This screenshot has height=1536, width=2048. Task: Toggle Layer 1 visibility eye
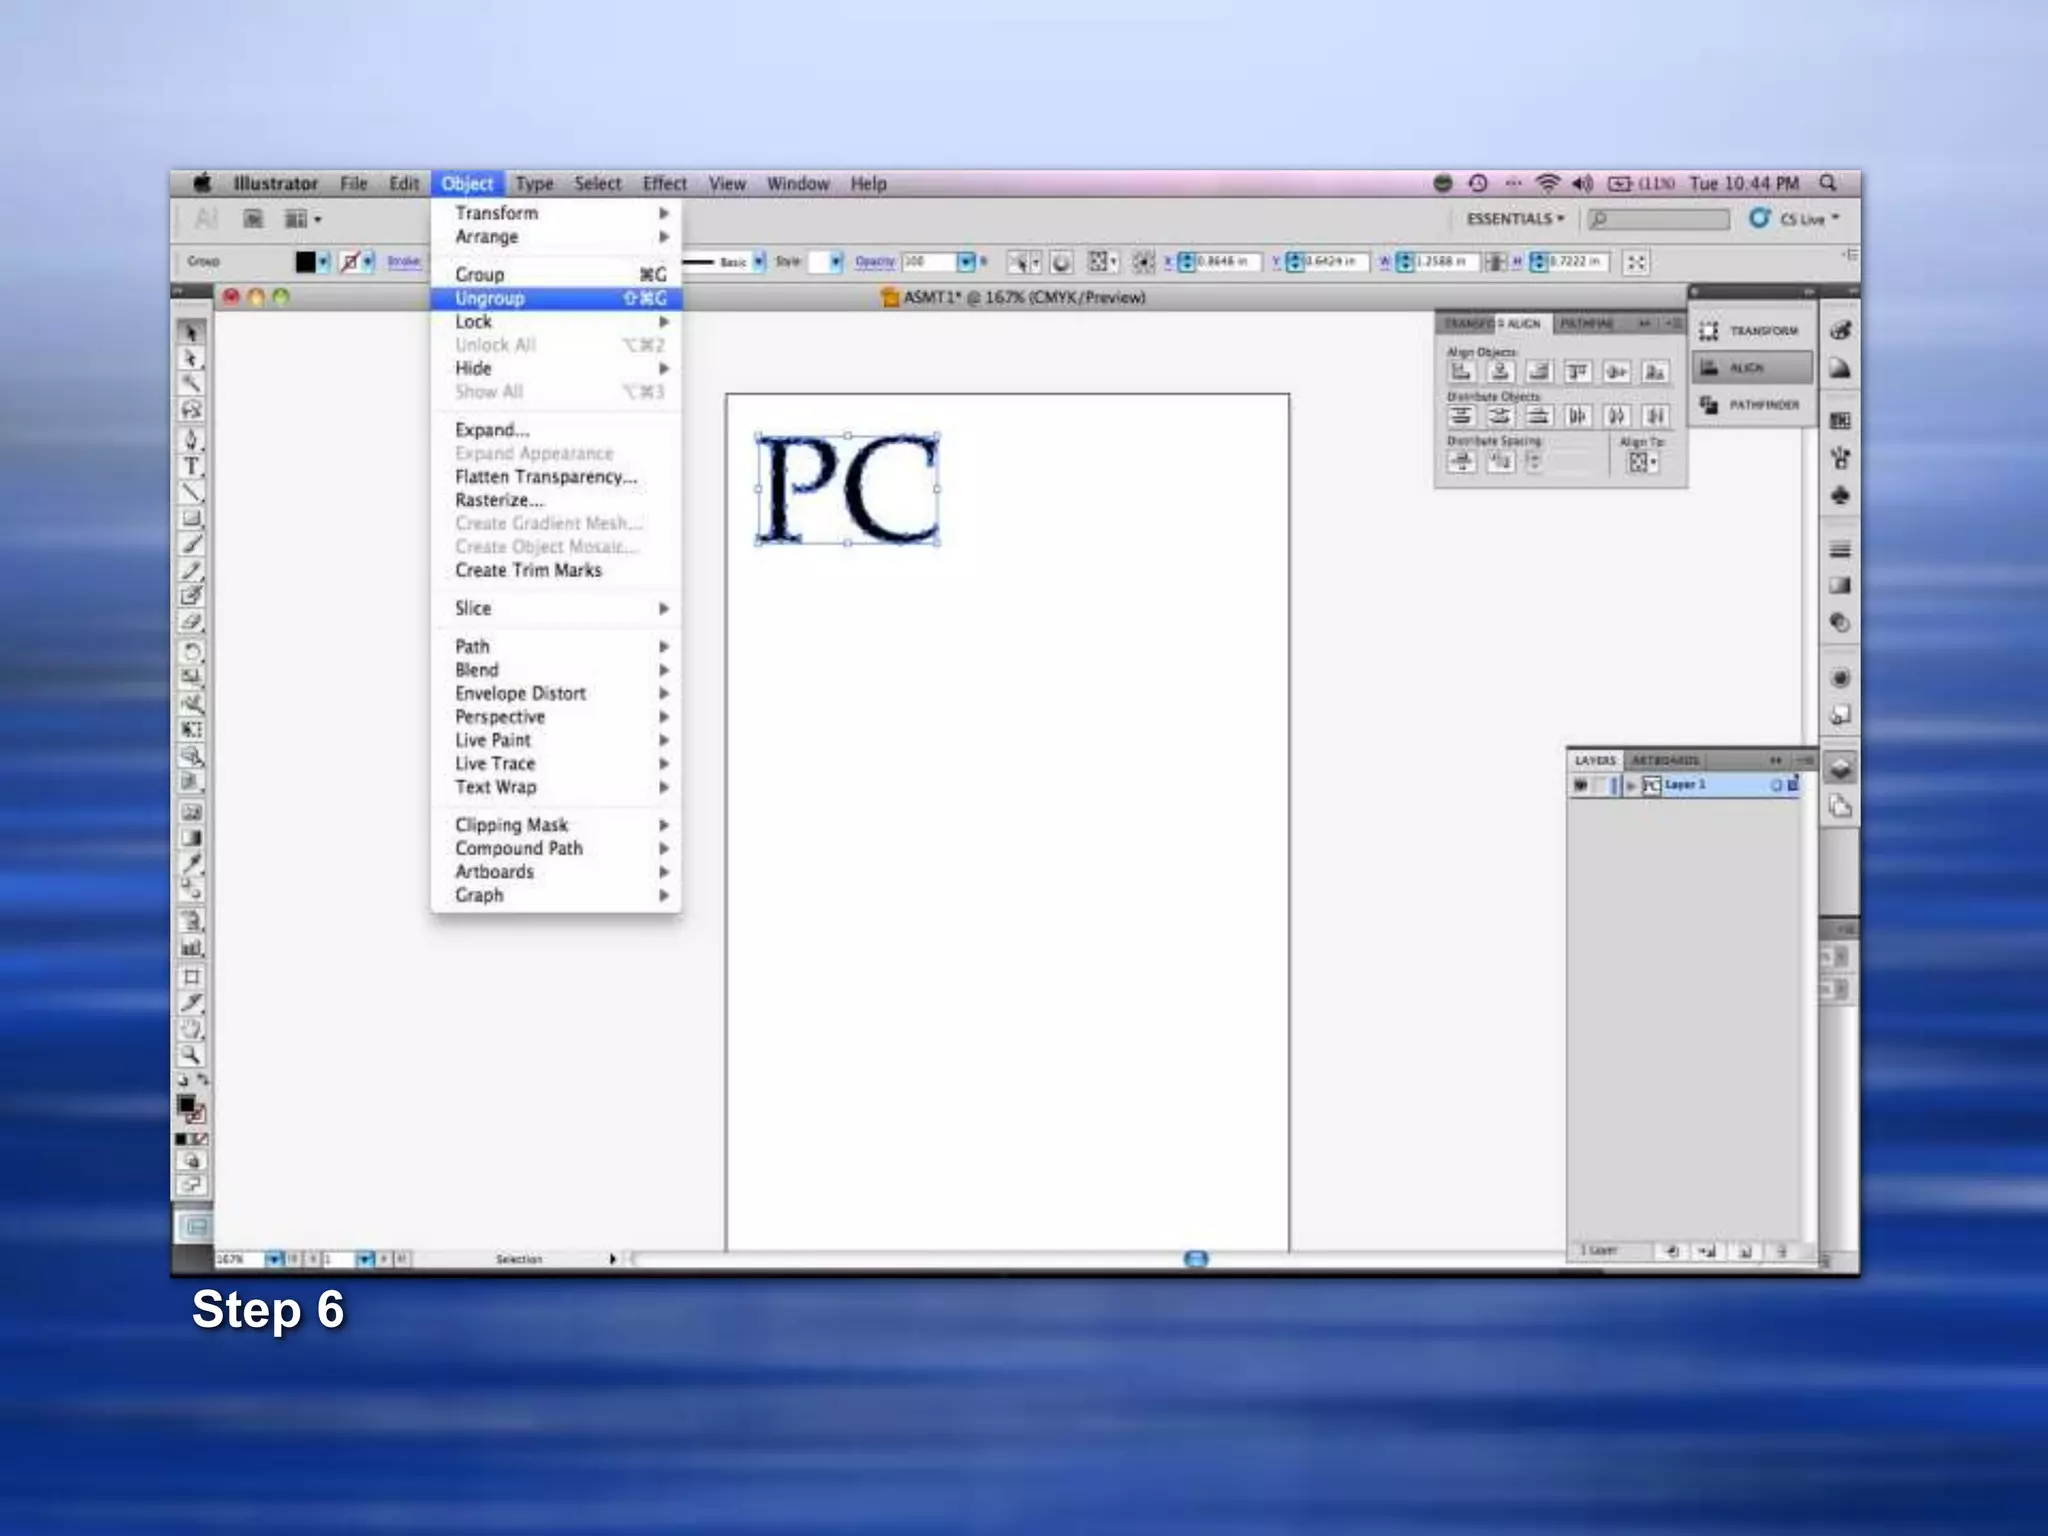[1580, 786]
